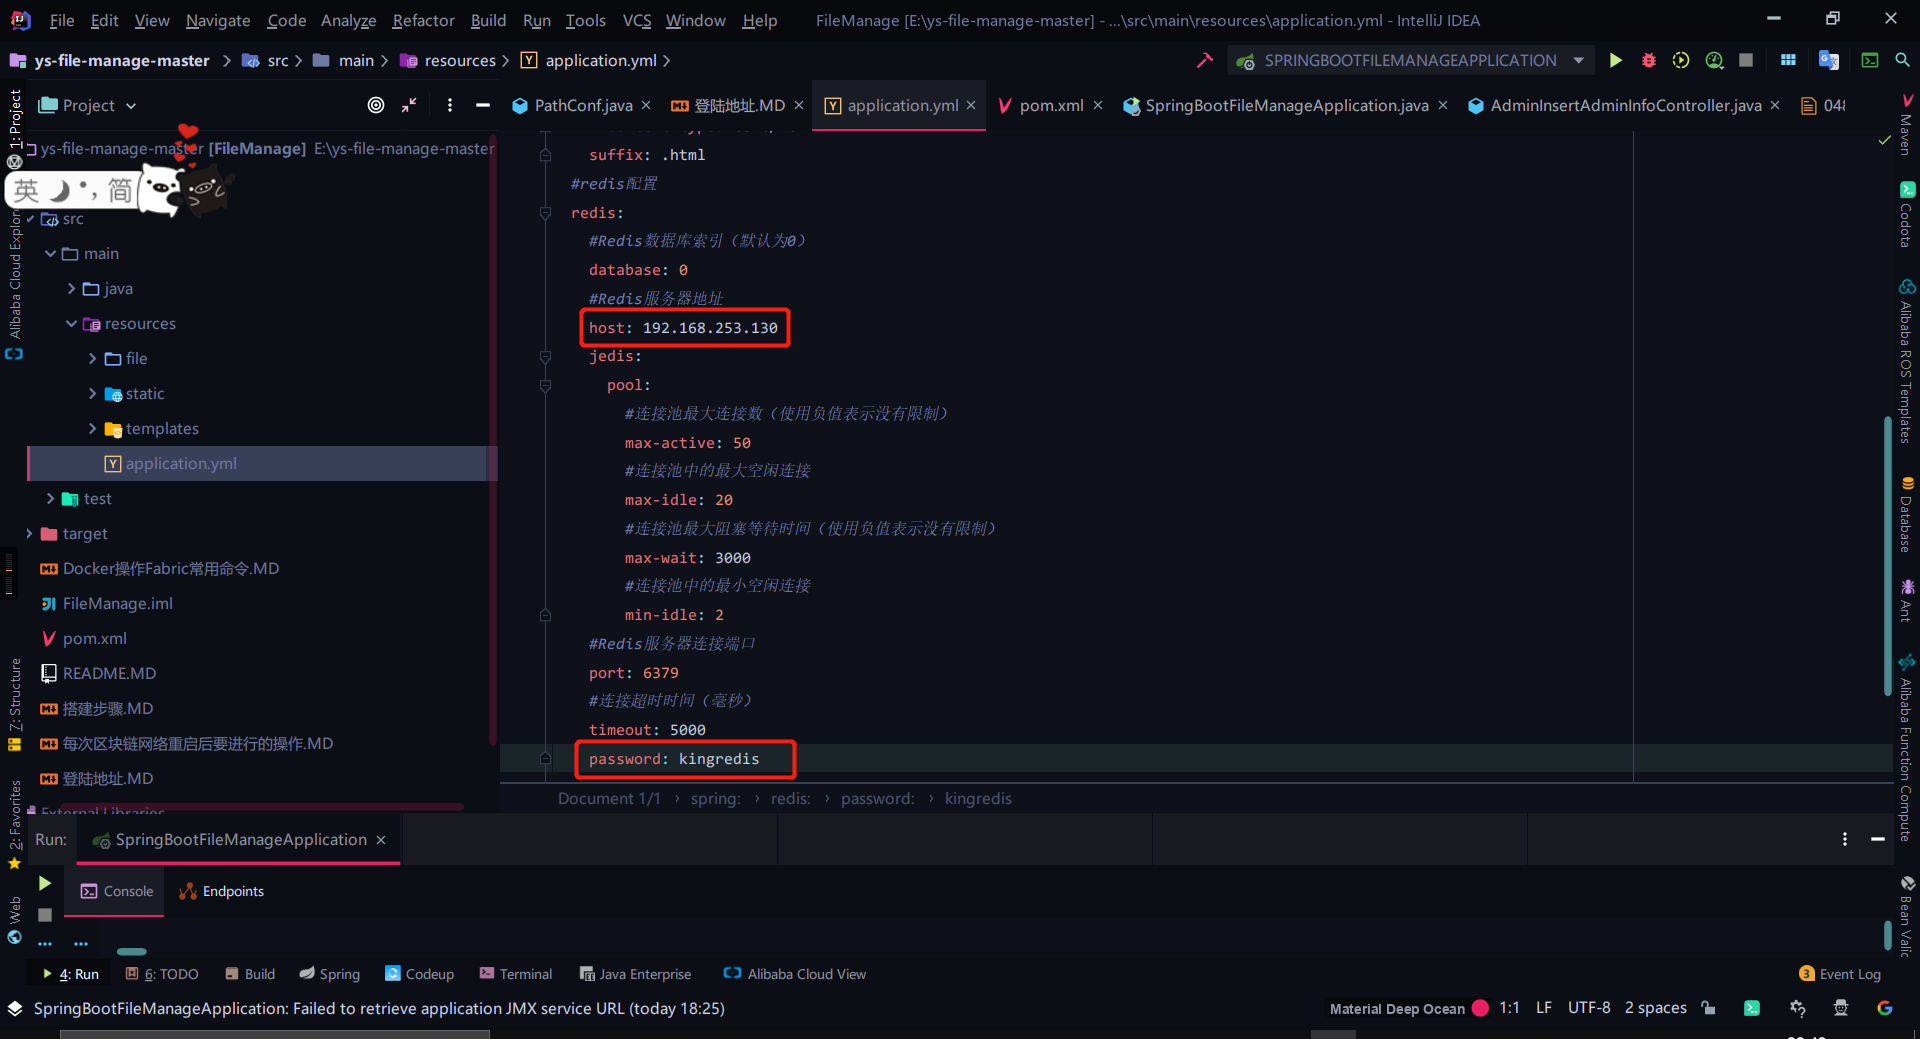Select FileManage.iml in project tree
Viewport: 1920px width, 1039px height.
(117, 603)
